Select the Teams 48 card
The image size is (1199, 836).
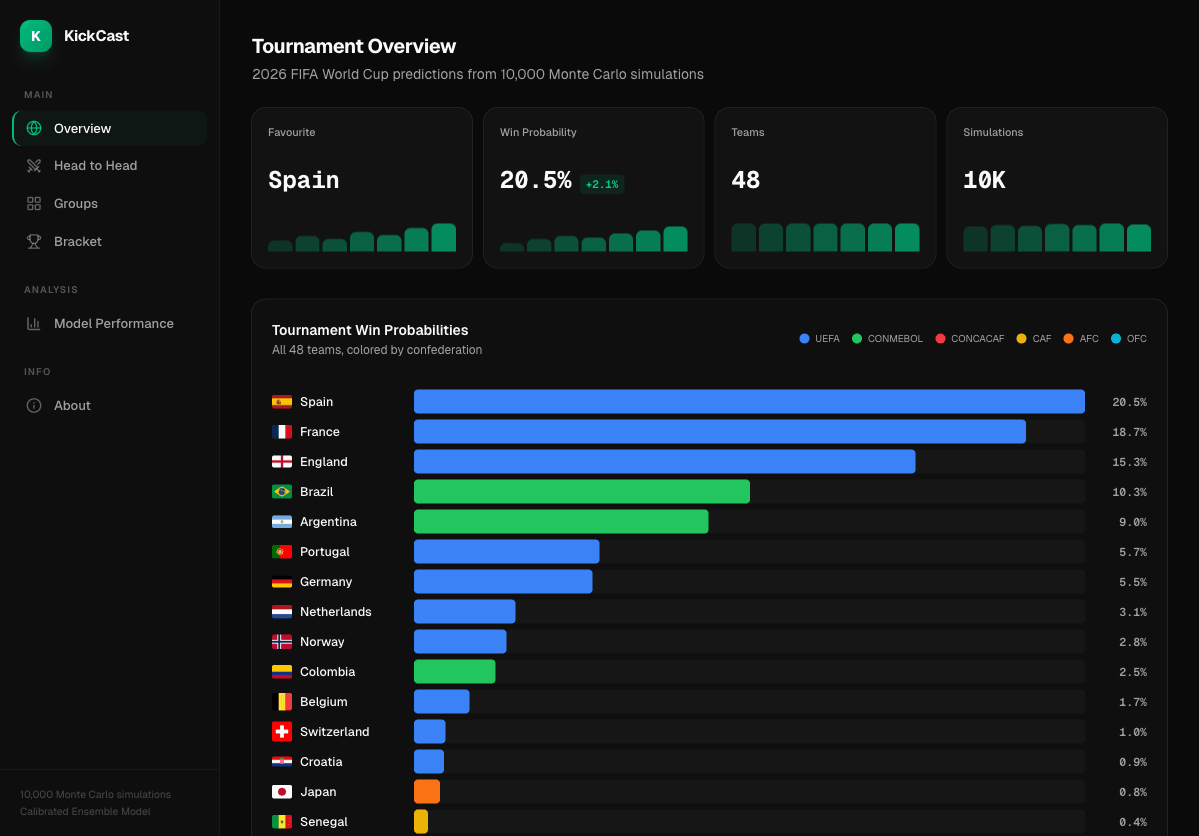825,188
